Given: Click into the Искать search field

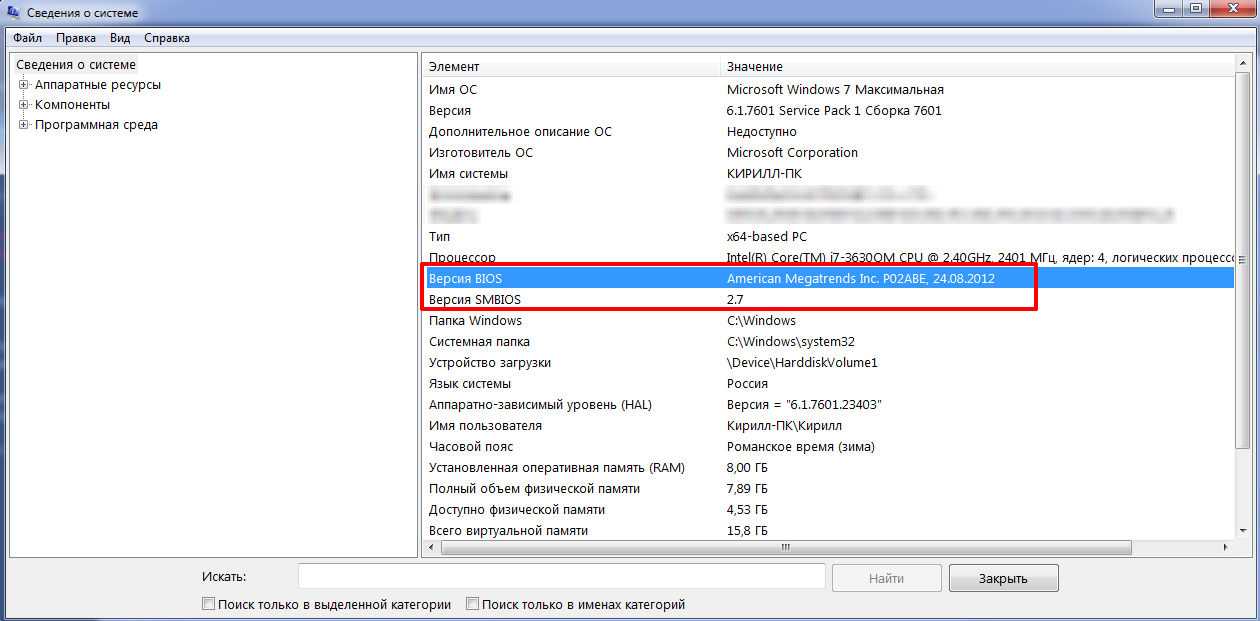Looking at the screenshot, I should point(561,577).
